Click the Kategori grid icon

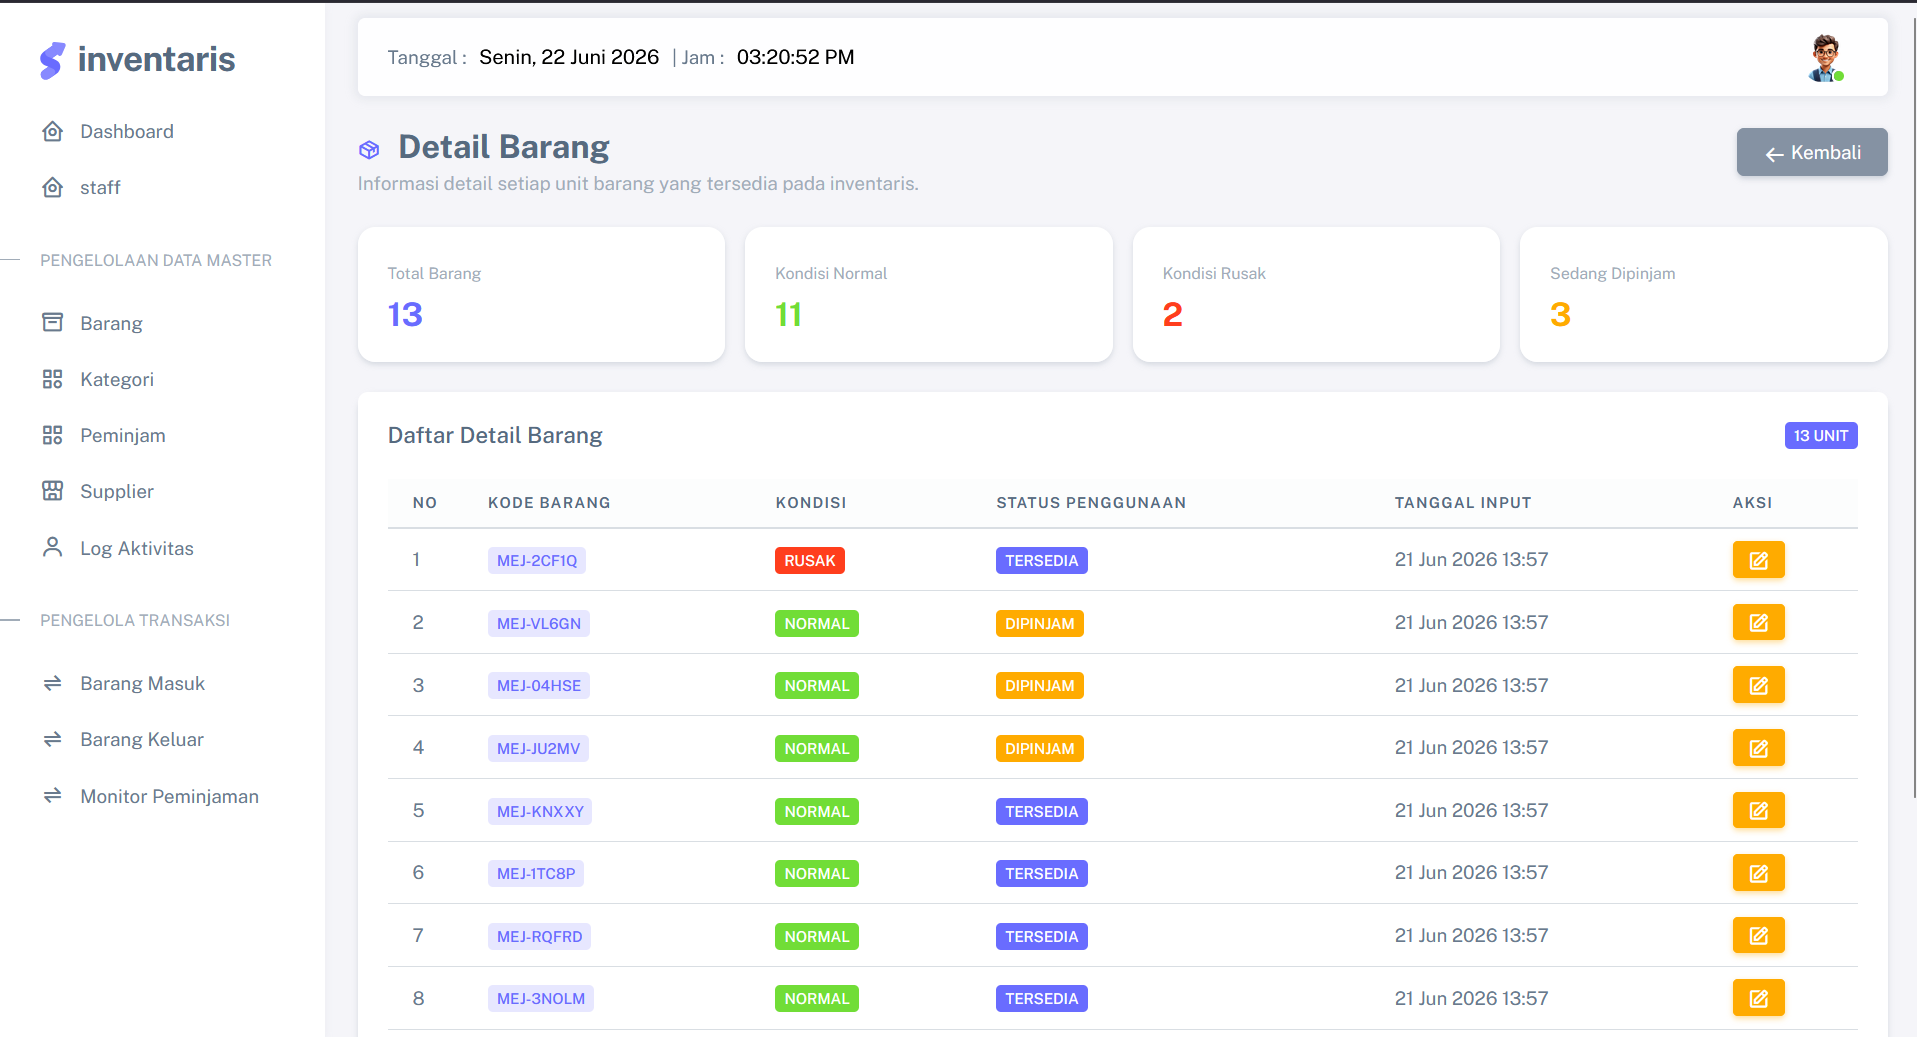53,379
